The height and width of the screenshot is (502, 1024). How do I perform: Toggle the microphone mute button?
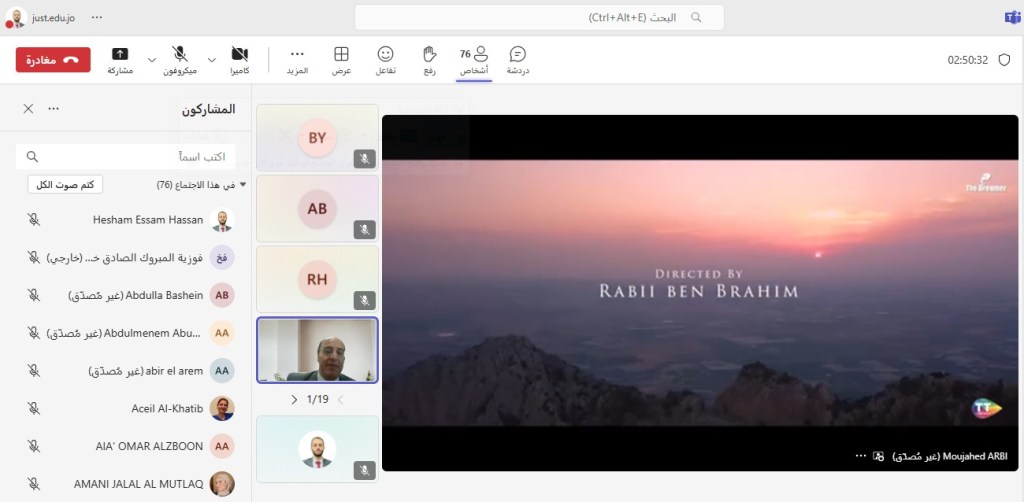coord(180,59)
